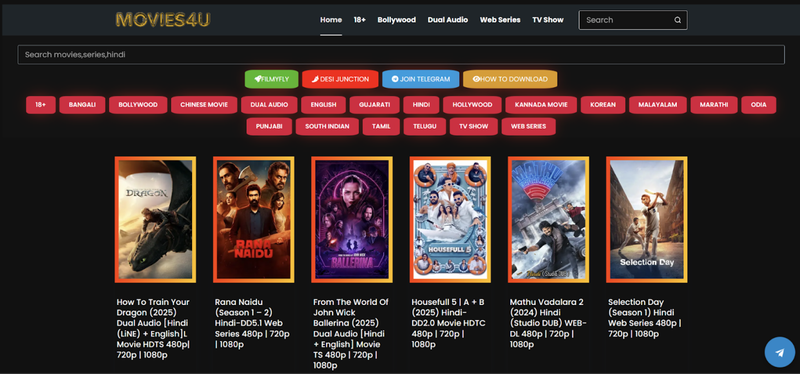Open the Housefull 5 poster
The width and height of the screenshot is (800, 374).
(450, 219)
